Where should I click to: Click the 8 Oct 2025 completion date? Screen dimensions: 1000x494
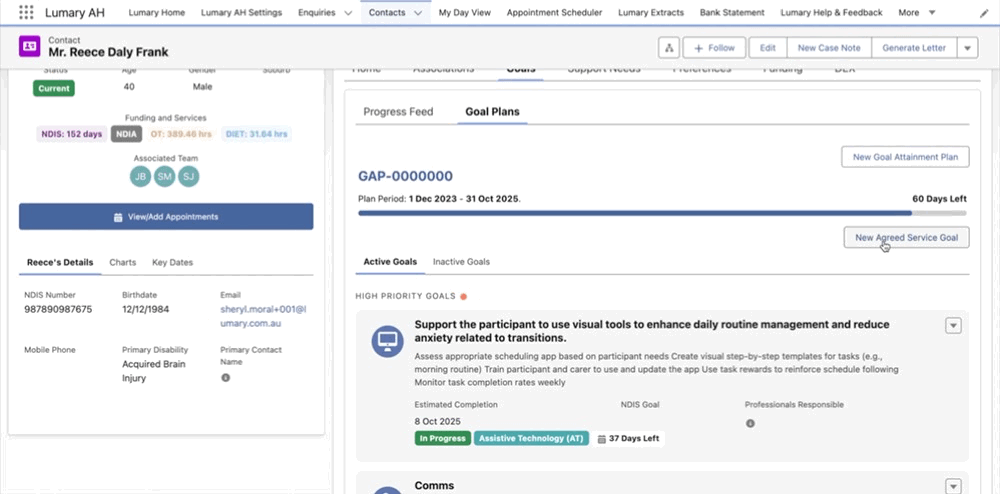(x=438, y=421)
